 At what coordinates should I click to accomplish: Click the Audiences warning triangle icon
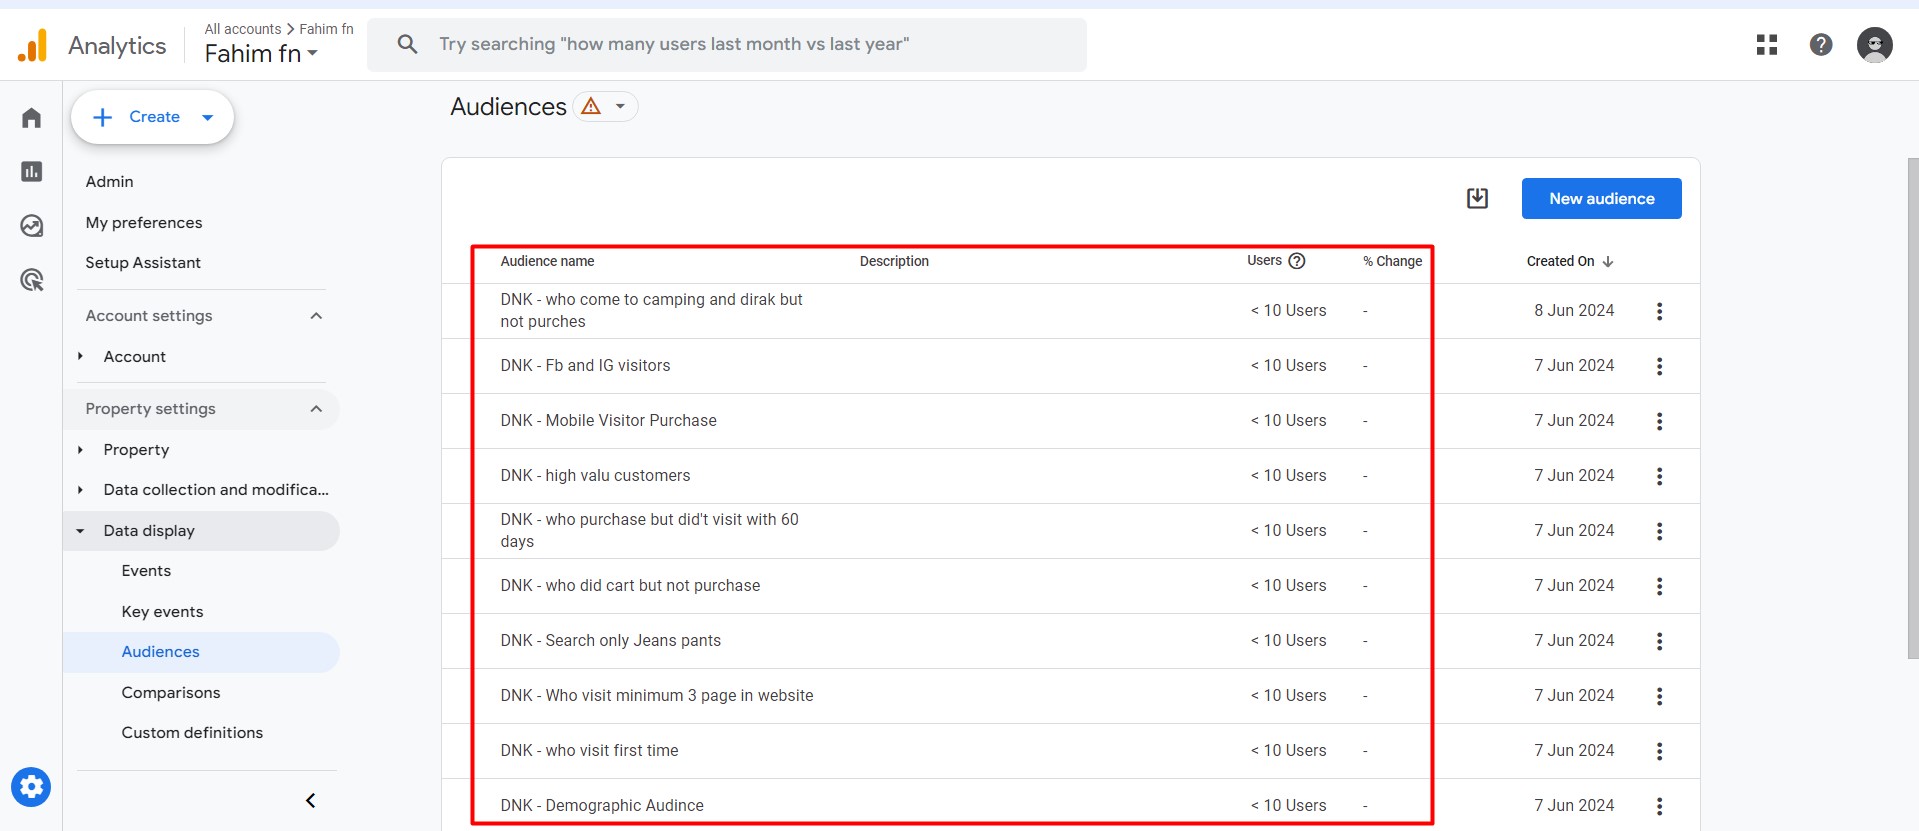591,106
